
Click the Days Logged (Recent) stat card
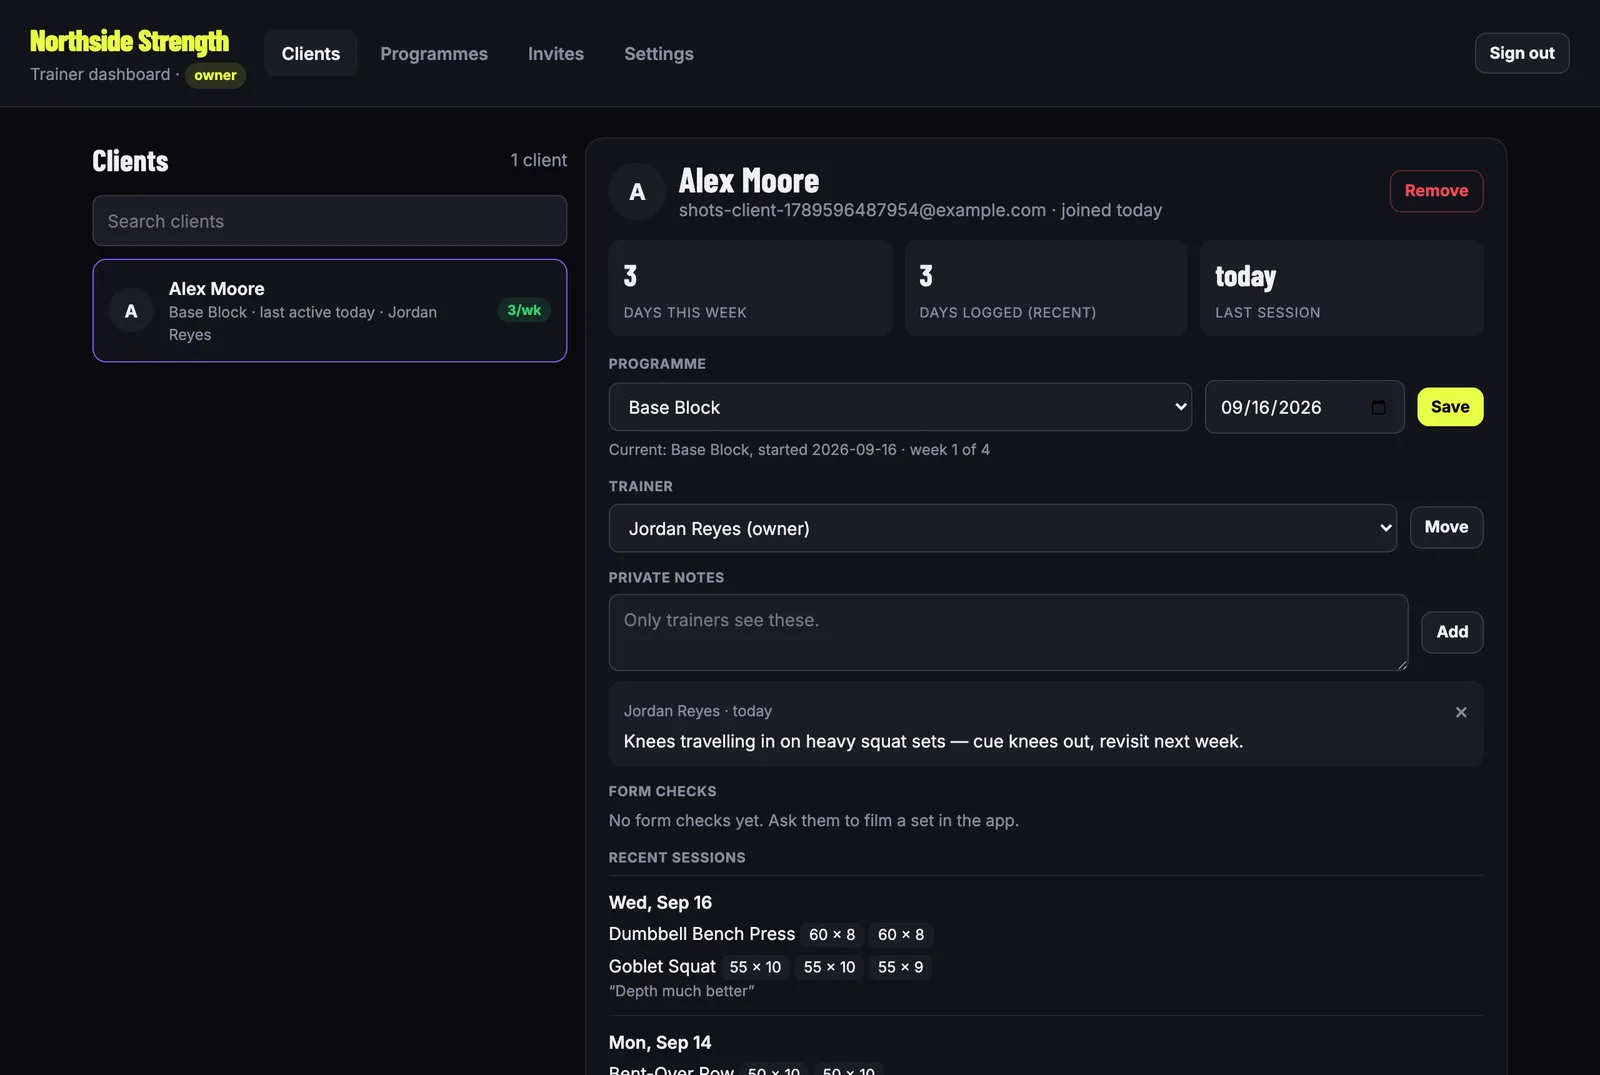tap(1046, 288)
